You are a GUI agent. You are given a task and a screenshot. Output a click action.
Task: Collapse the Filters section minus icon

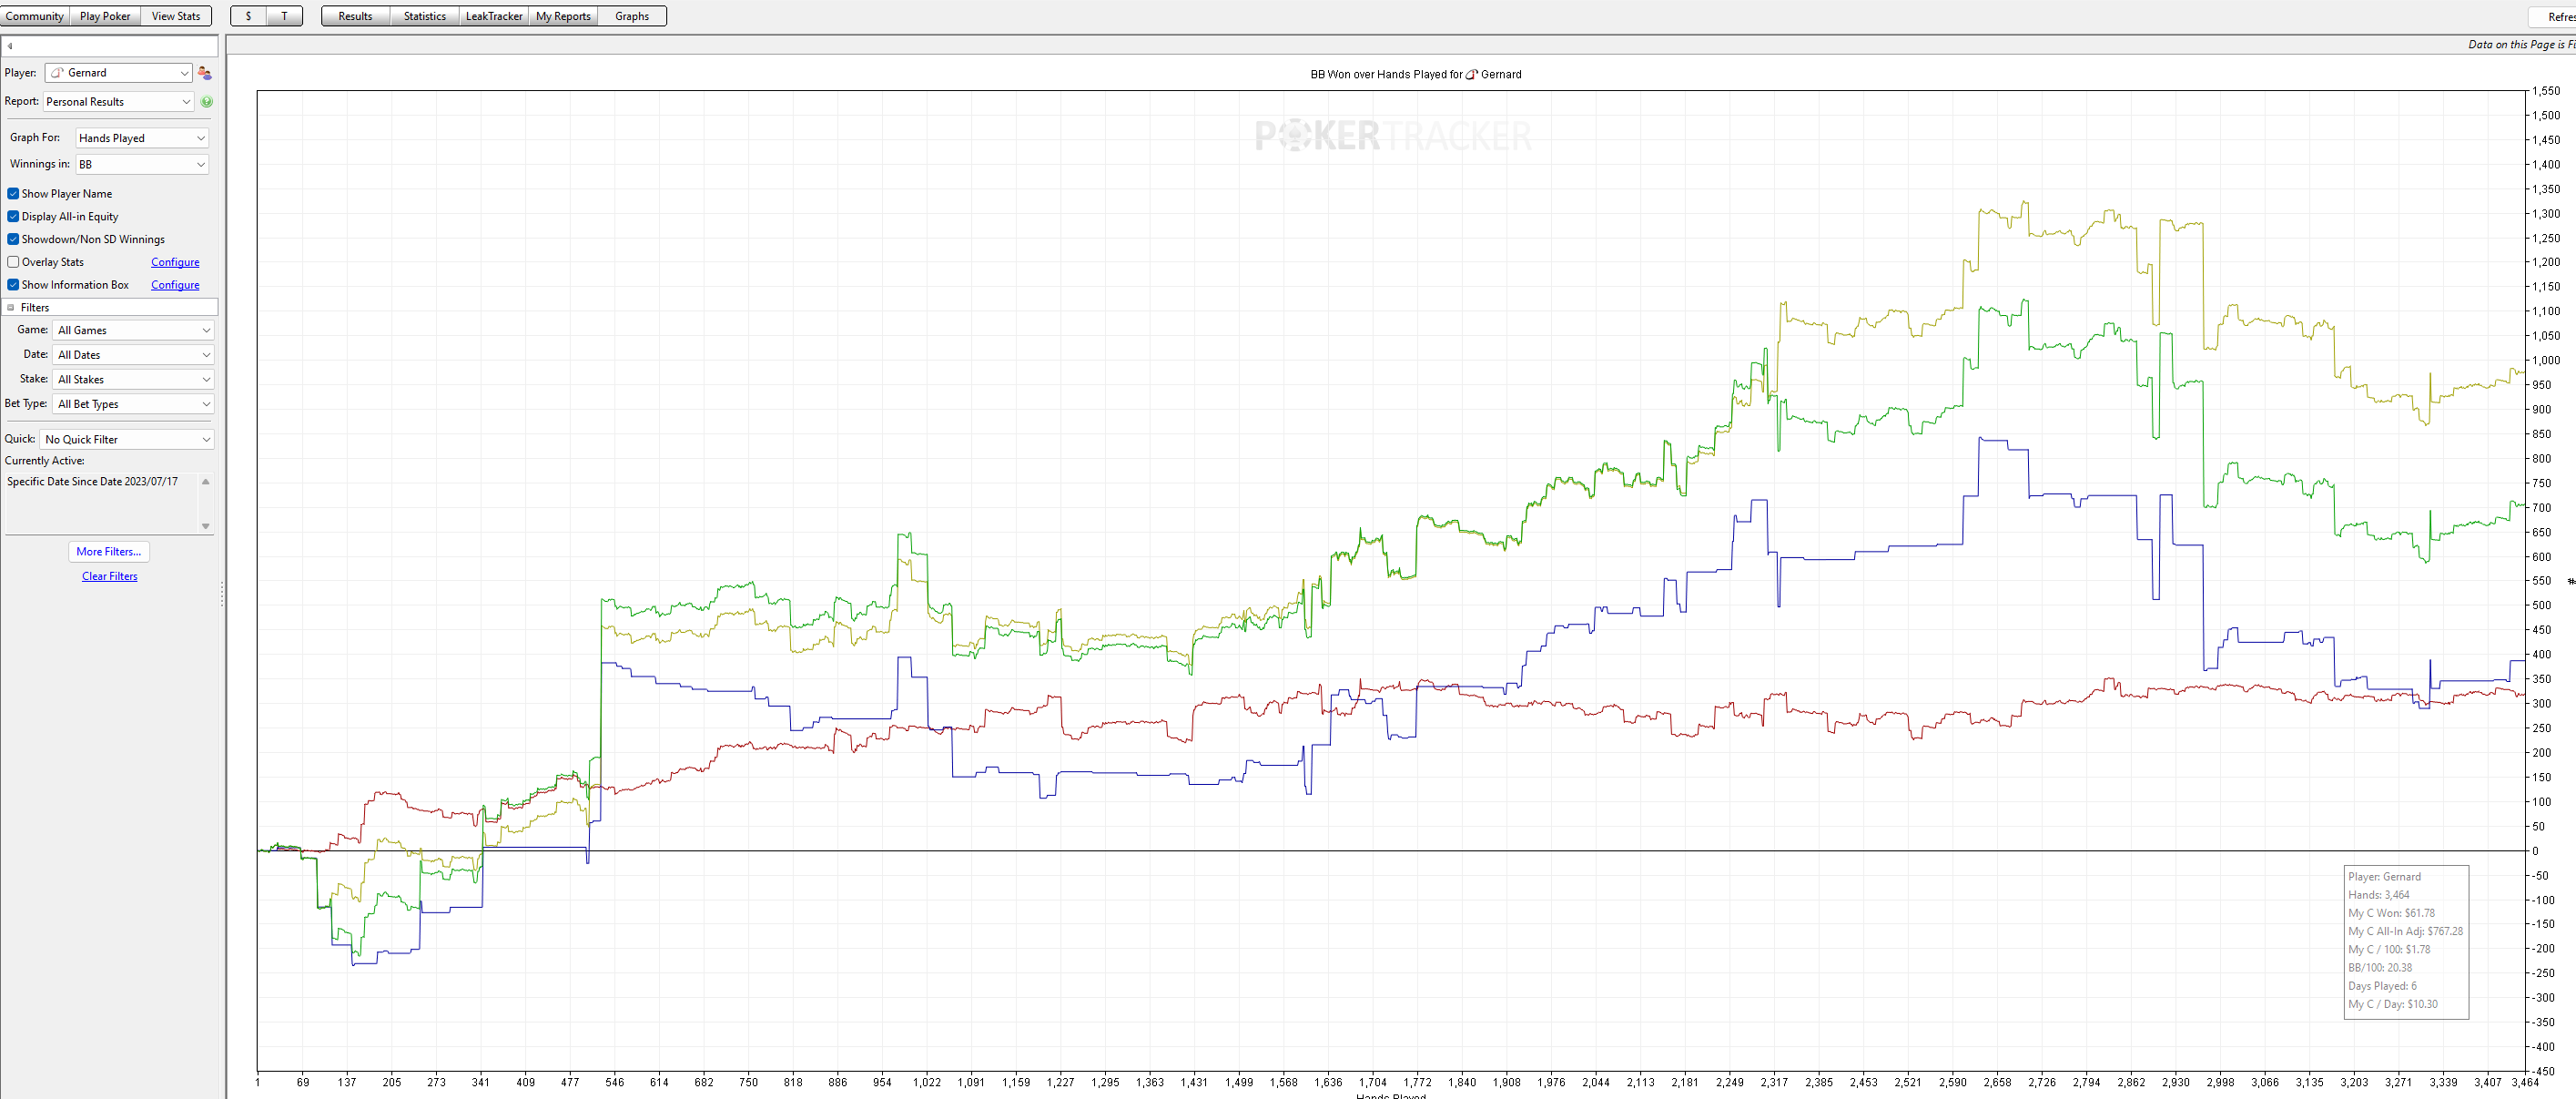pos(11,308)
